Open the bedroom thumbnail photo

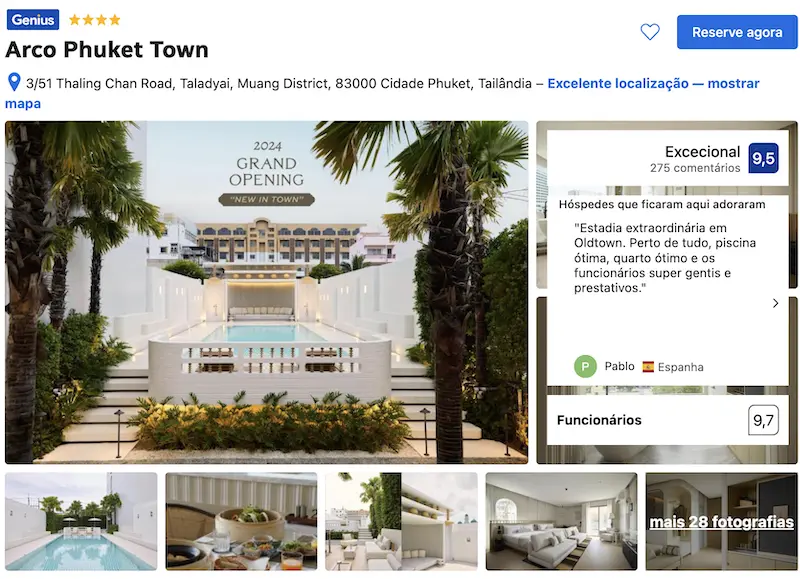[x=561, y=521]
